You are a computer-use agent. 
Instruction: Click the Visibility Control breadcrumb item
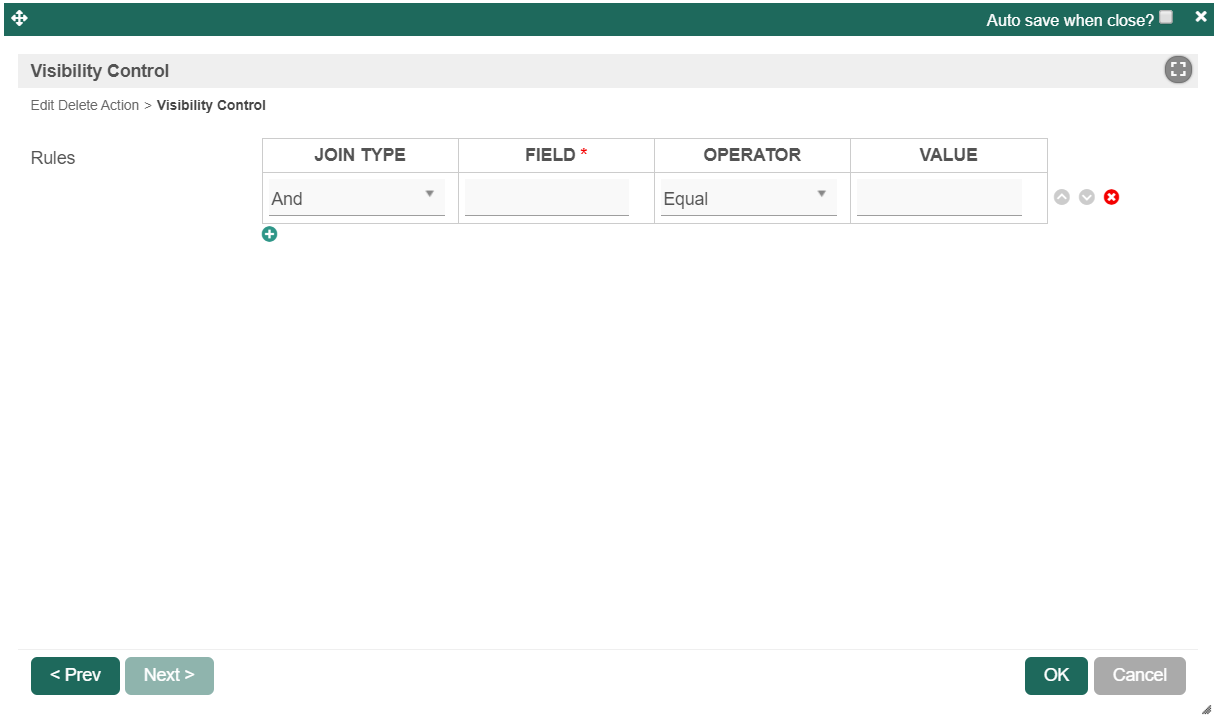click(211, 105)
